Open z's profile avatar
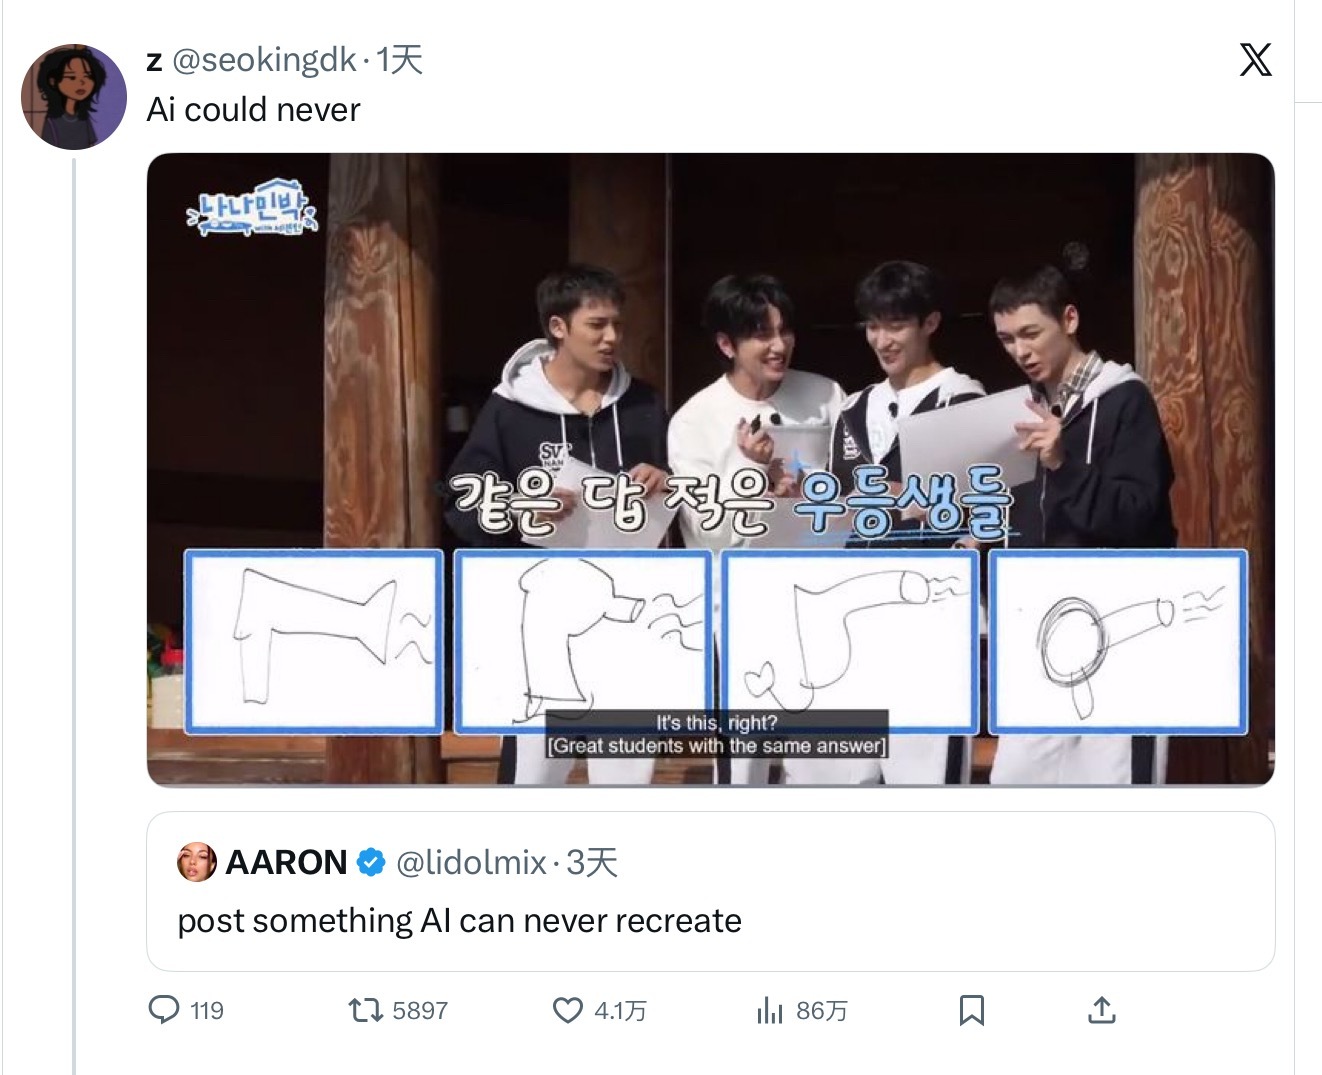 74,97
